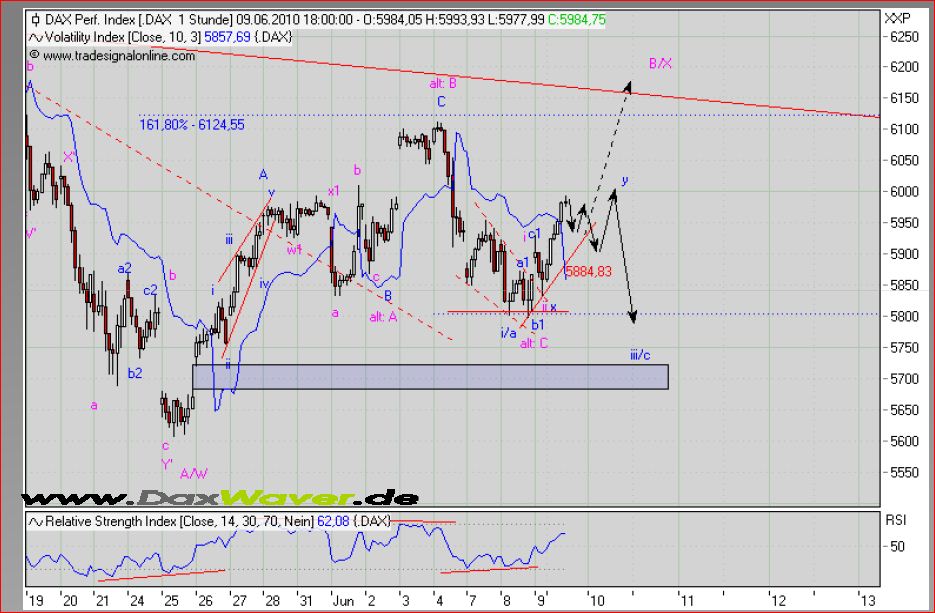935x613 pixels.
Task: Select the blue b2 wave label
Action: (135, 373)
